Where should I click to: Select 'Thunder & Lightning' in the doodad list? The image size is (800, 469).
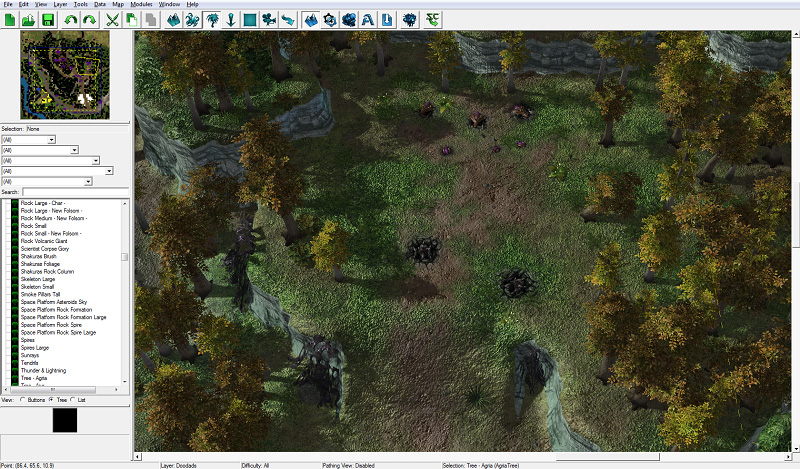point(43,371)
